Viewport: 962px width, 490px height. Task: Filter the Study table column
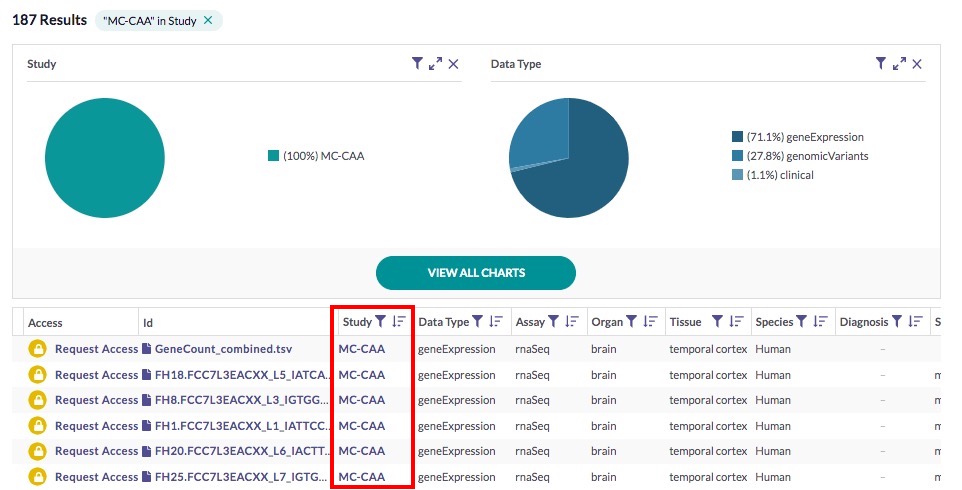coord(380,322)
